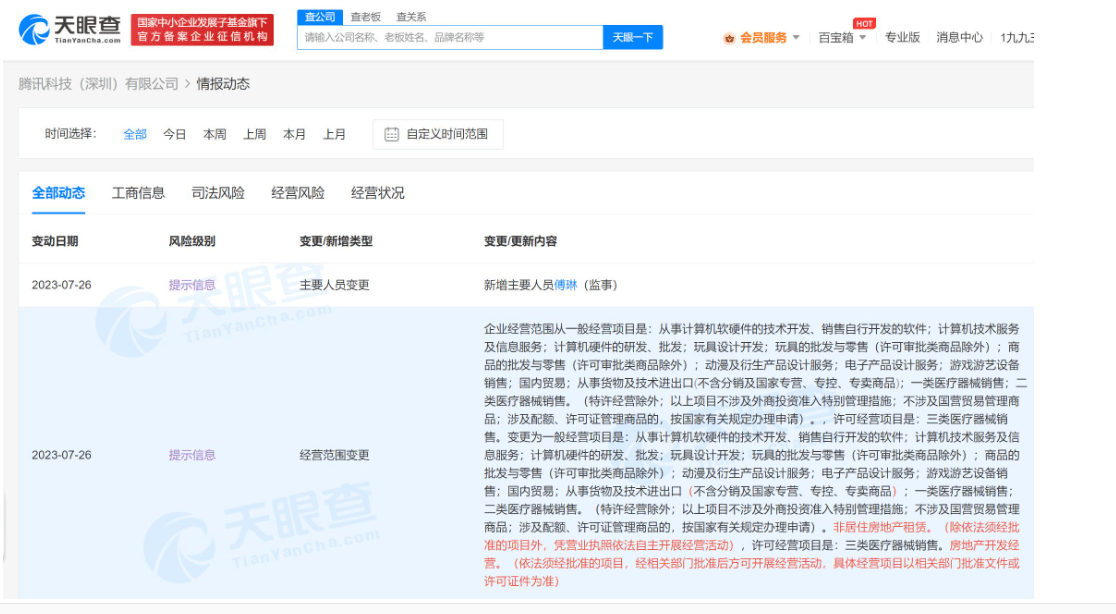Click the 情报动态 breadcrumb
Screen dimensions: 1116x614
coord(223,84)
